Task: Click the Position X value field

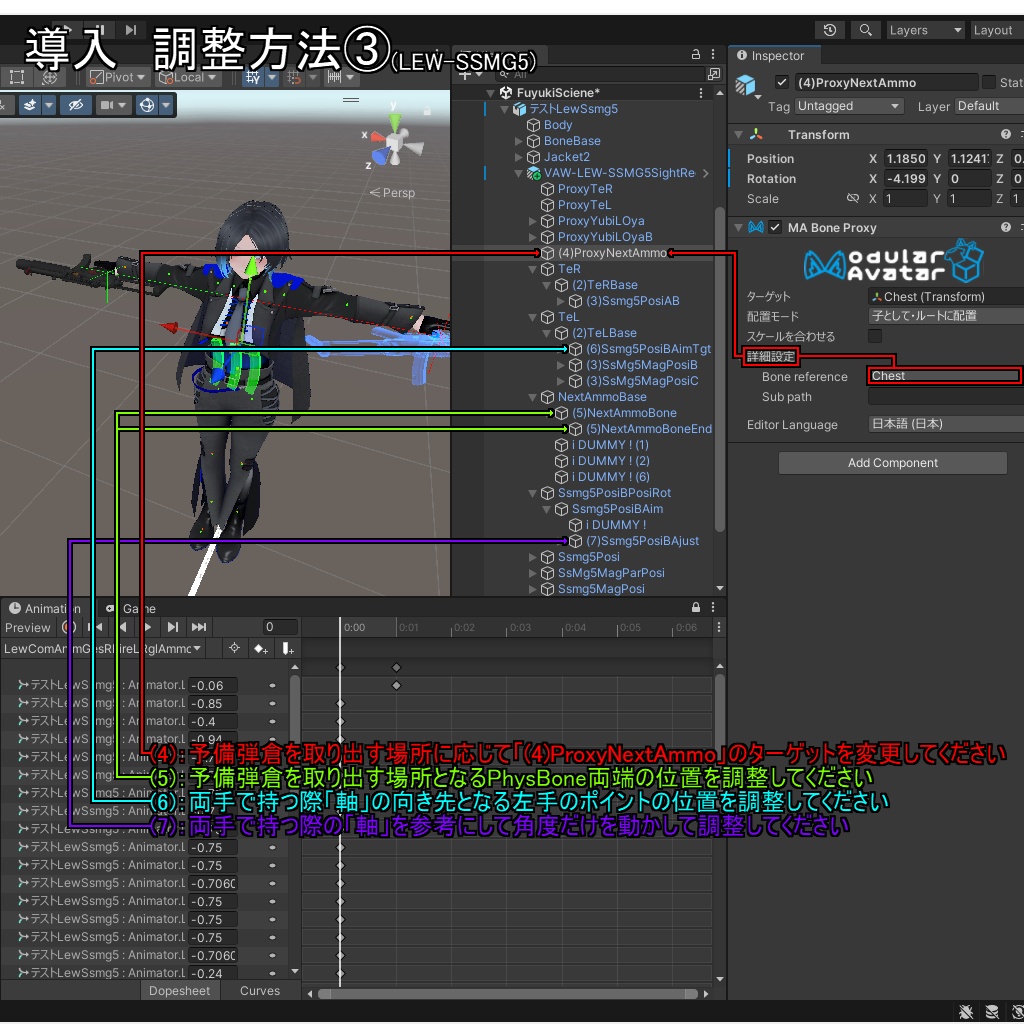Action: click(x=905, y=159)
